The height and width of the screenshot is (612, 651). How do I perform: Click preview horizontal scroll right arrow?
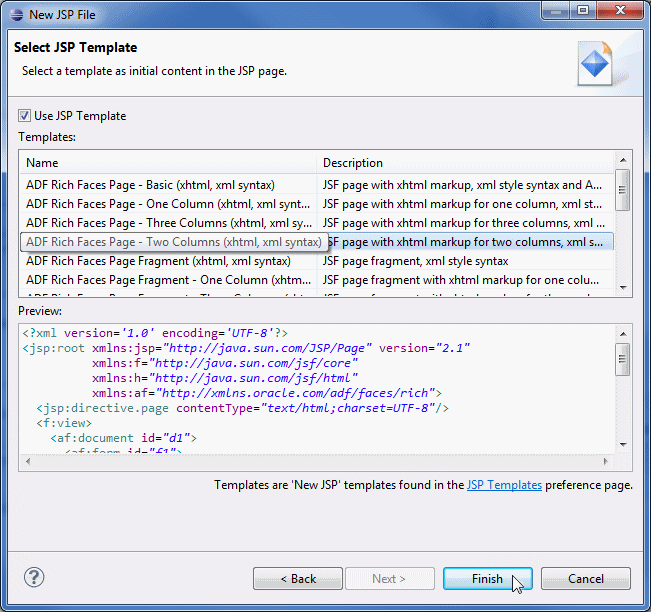pyautogui.click(x=606, y=461)
